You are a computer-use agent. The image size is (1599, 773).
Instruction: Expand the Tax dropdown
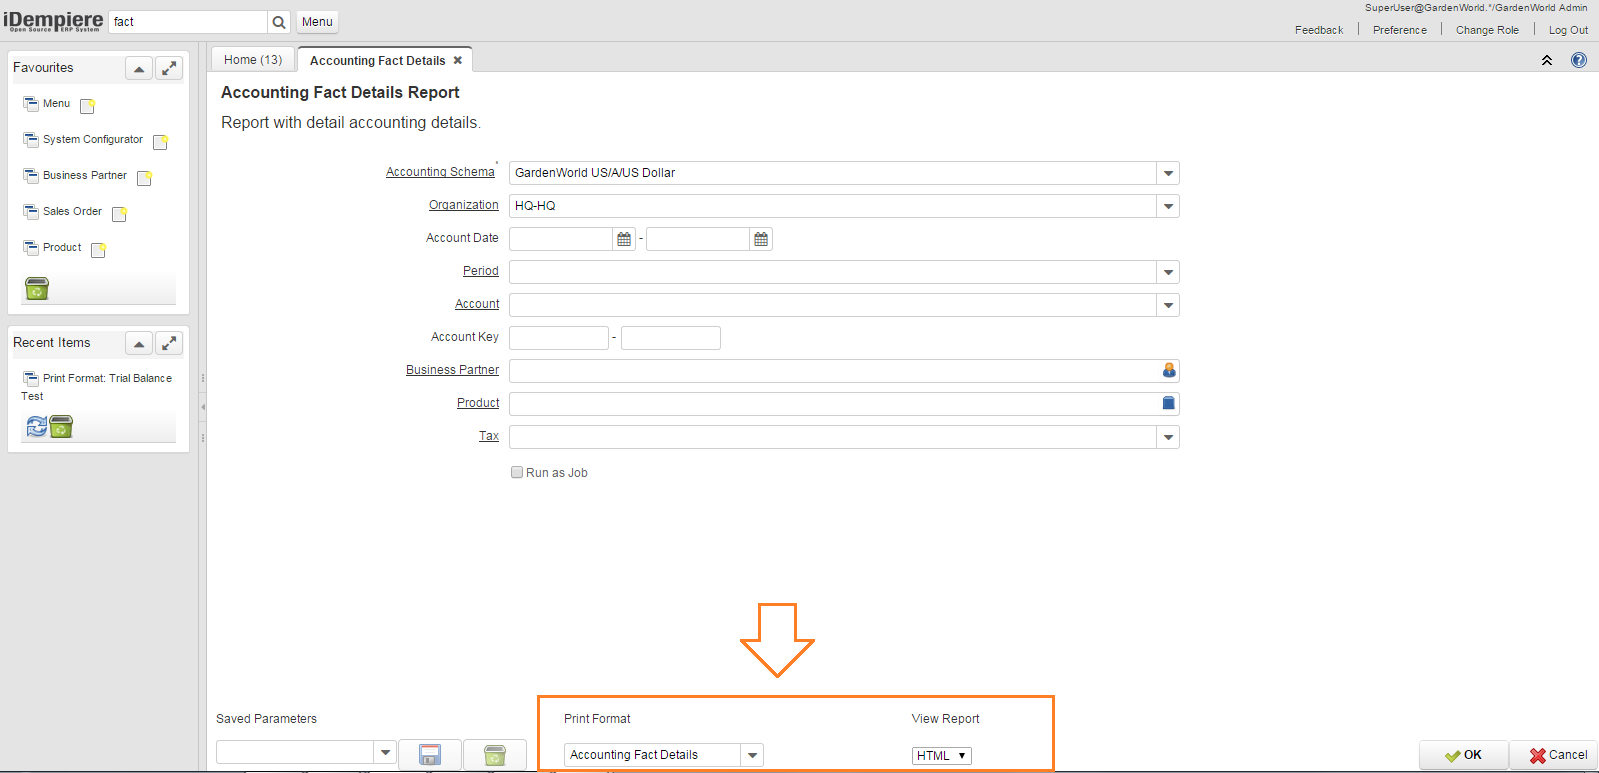pos(1168,437)
